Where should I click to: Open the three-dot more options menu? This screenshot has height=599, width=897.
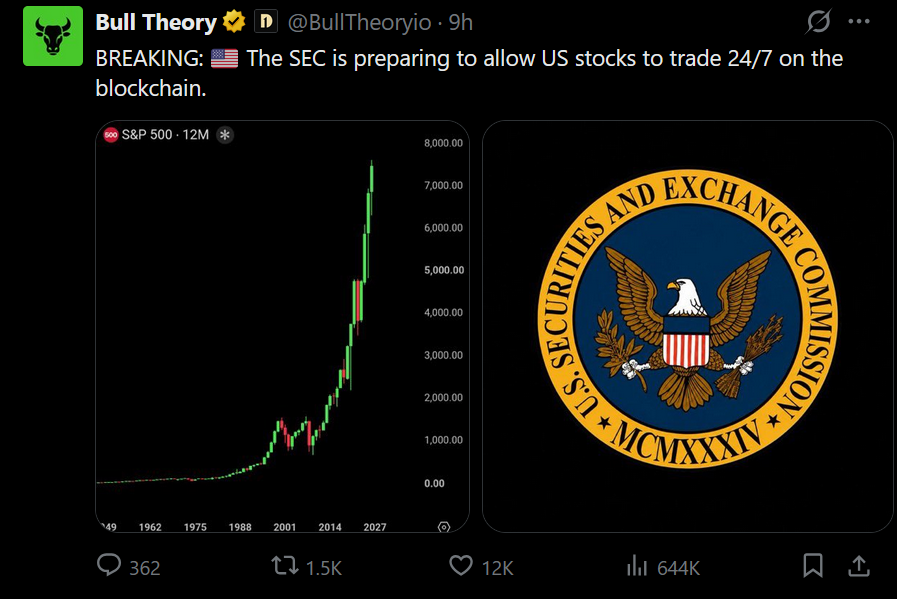pos(859,22)
